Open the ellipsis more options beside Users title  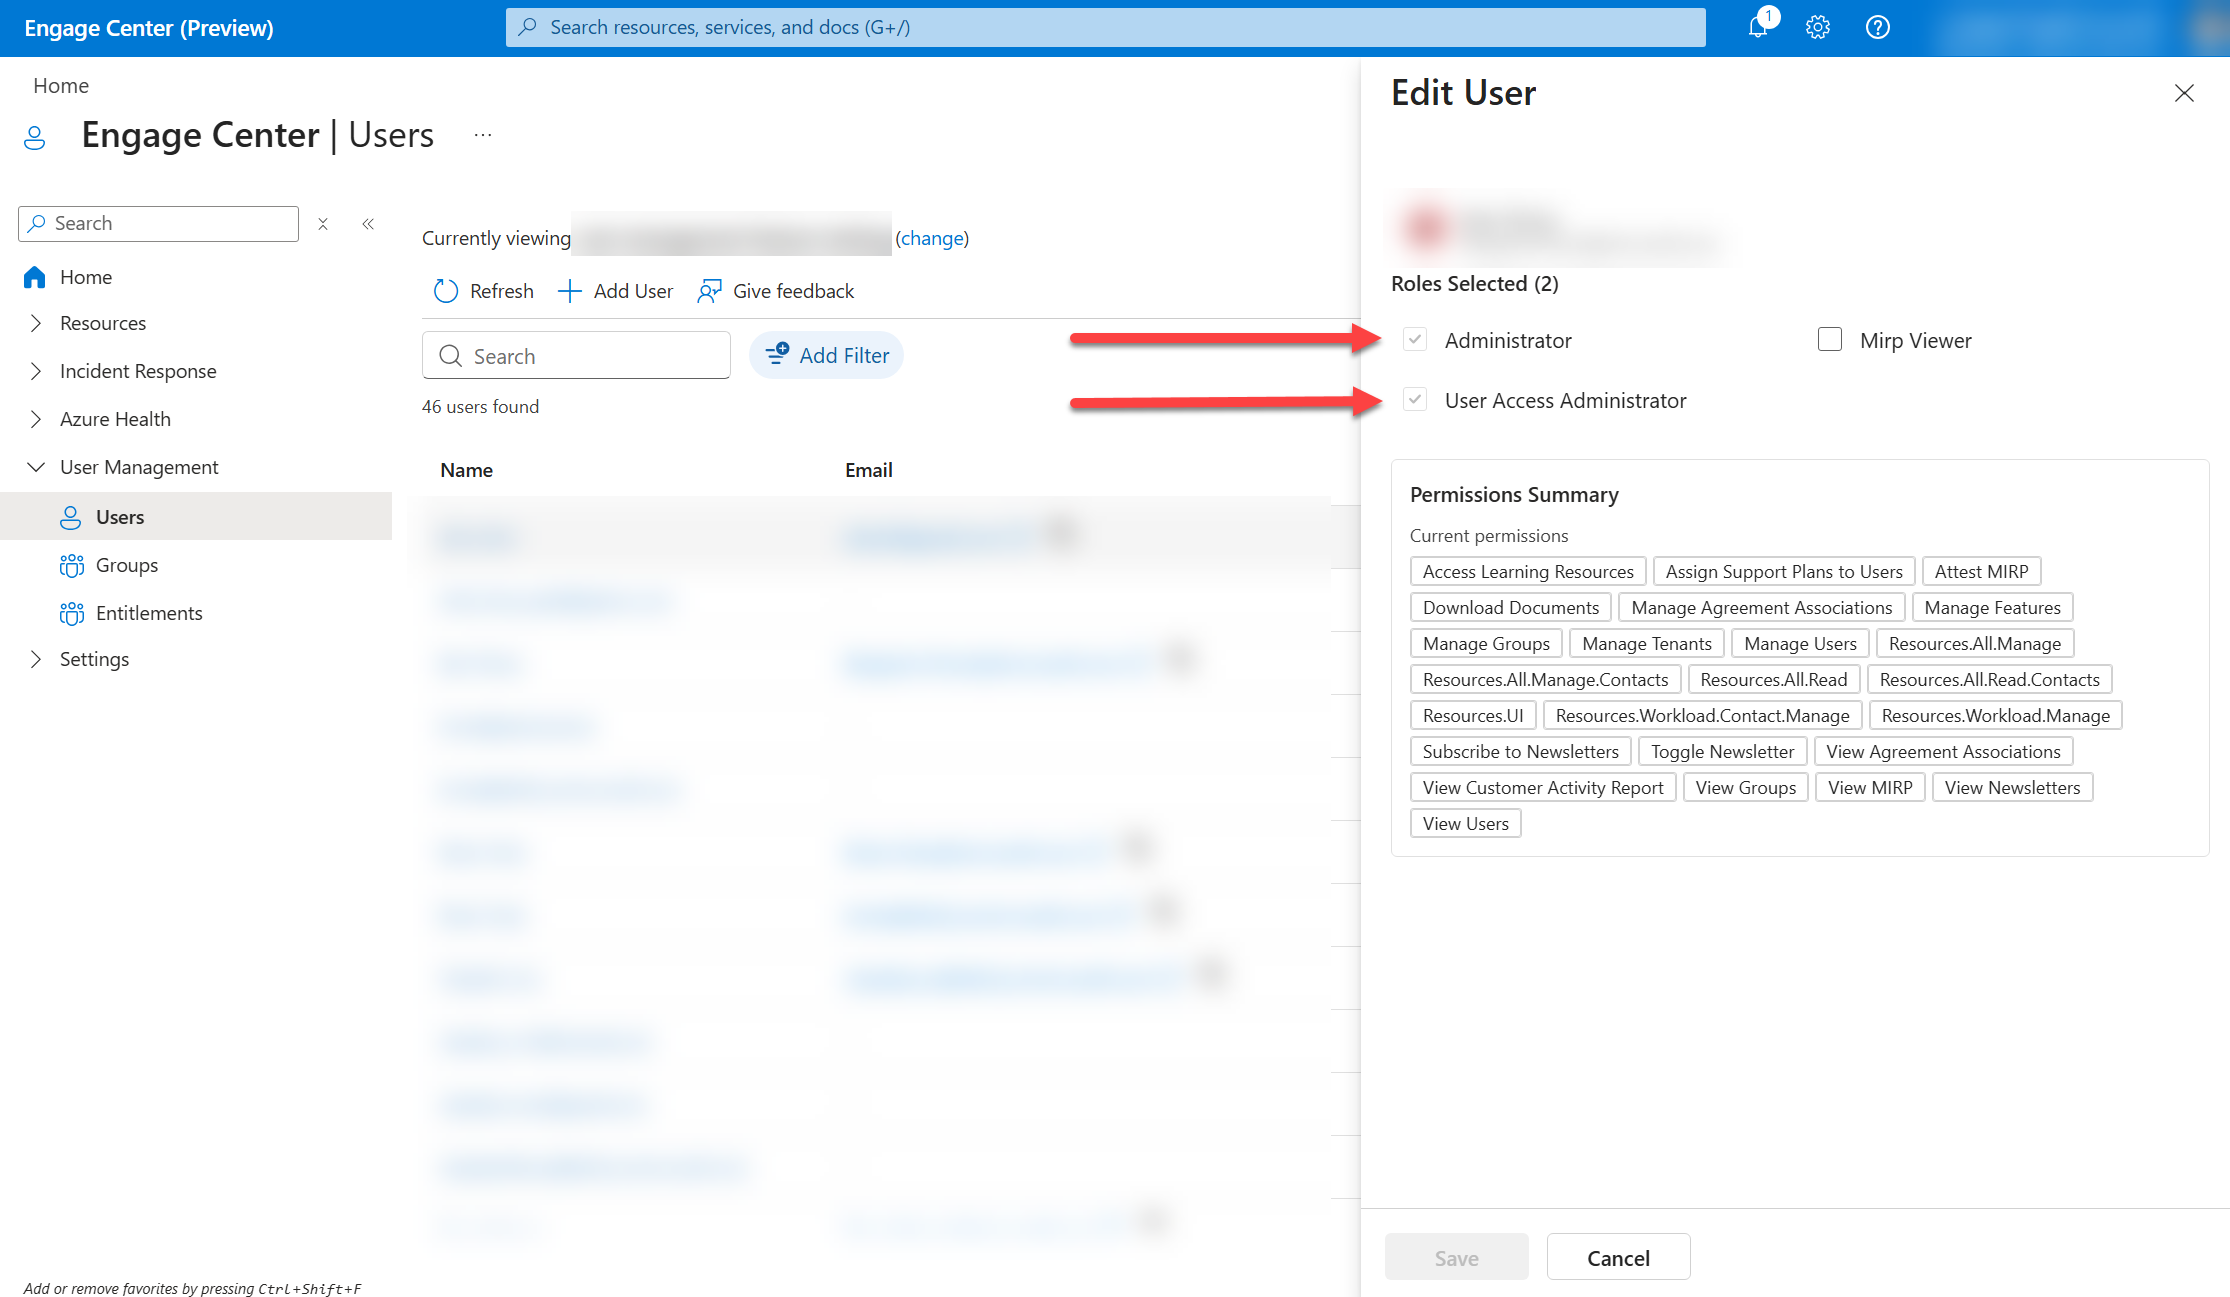(x=483, y=134)
